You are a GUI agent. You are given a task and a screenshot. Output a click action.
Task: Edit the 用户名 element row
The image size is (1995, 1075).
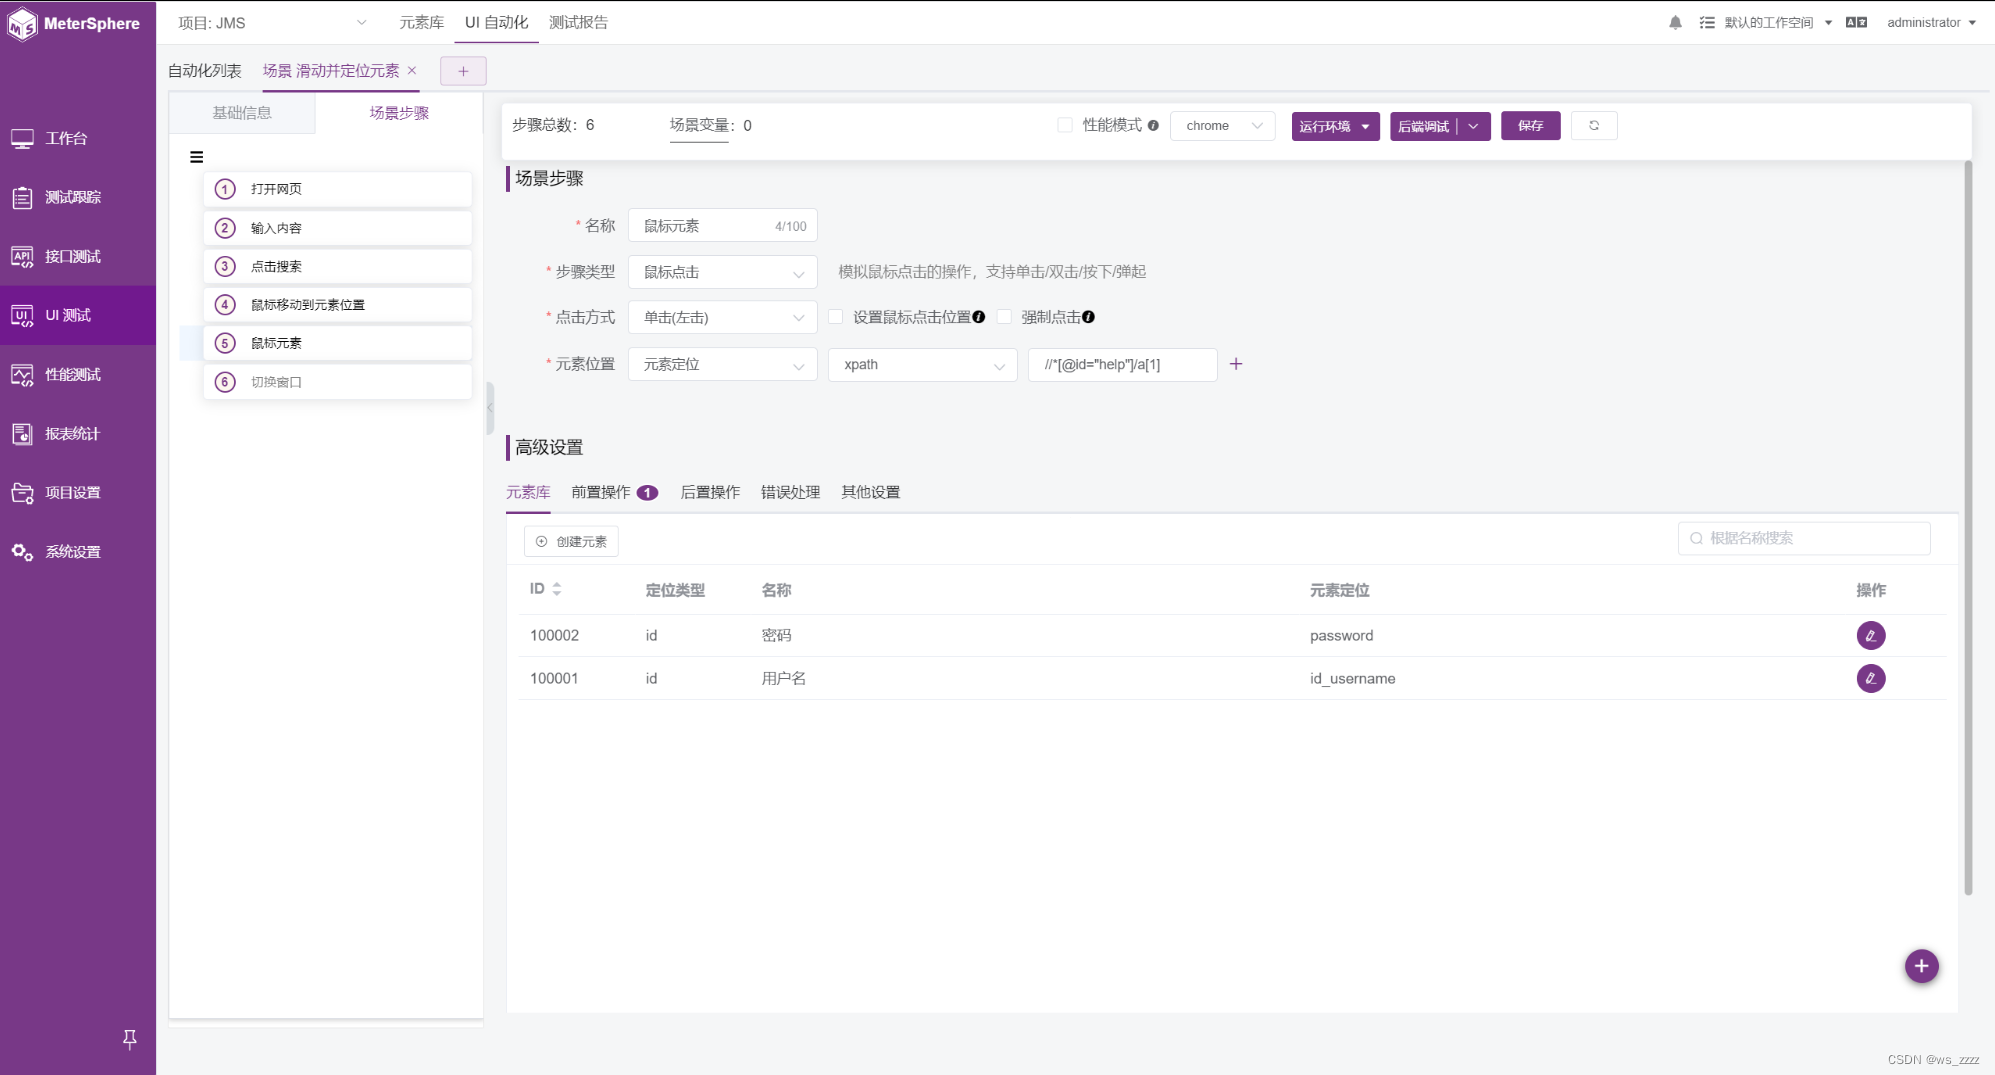[1871, 679]
